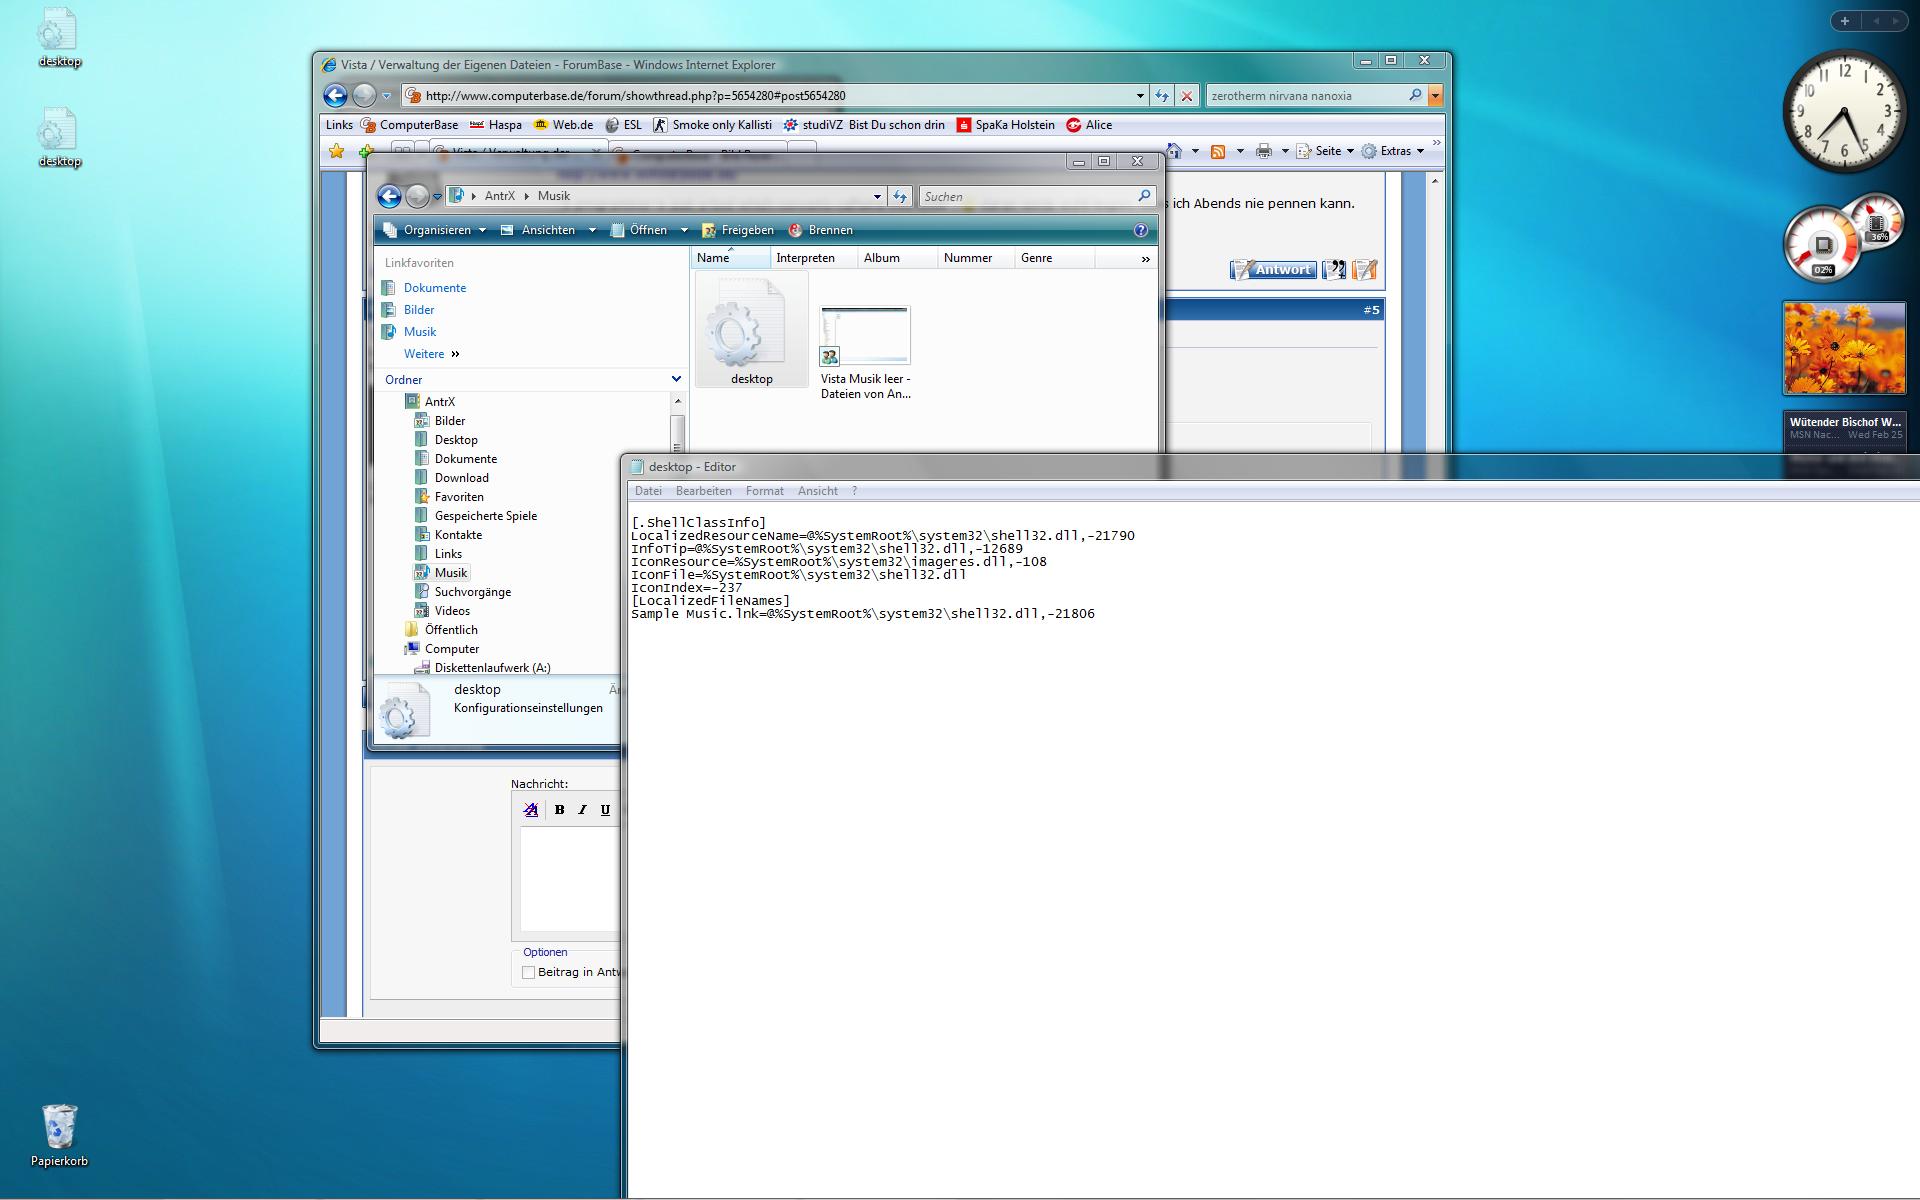Open the Organisieren dropdown menu
Image resolution: width=1920 pixels, height=1200 pixels.
coord(436,230)
